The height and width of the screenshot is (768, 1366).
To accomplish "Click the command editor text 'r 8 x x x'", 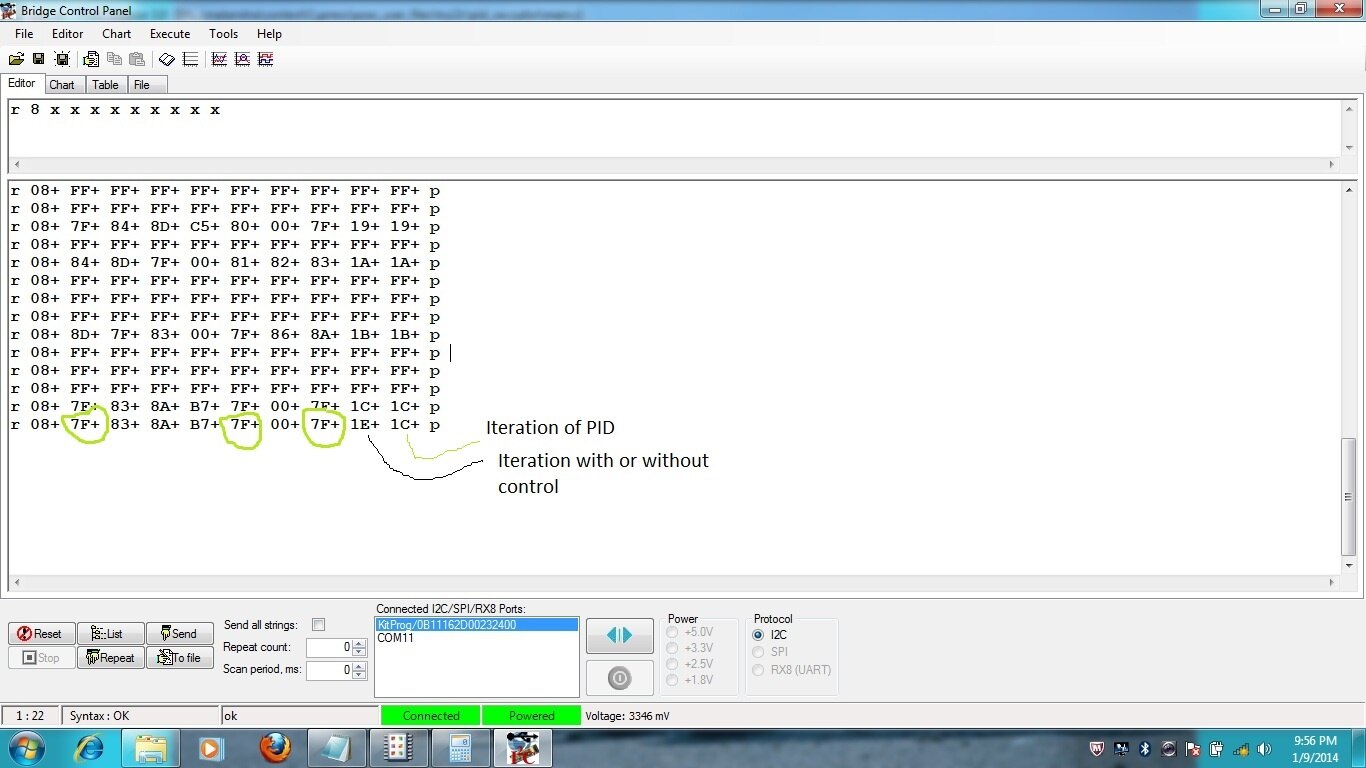I will click(x=115, y=110).
